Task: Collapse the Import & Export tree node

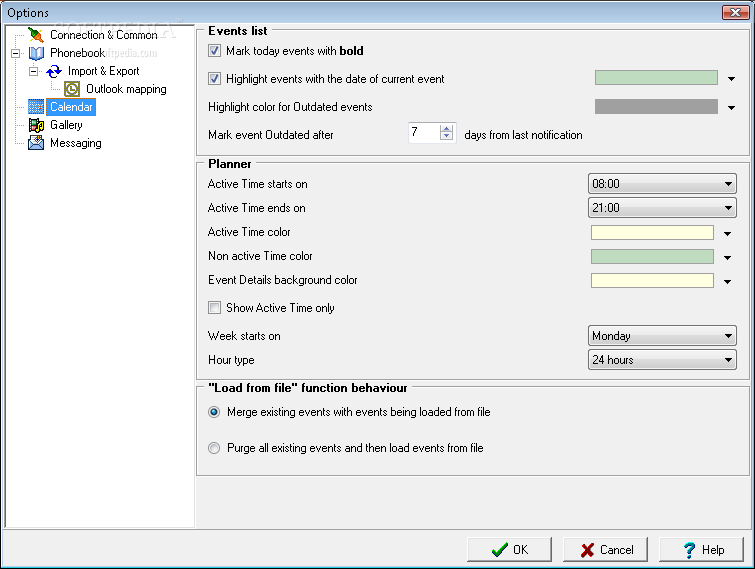Action: pyautogui.click(x=33, y=71)
